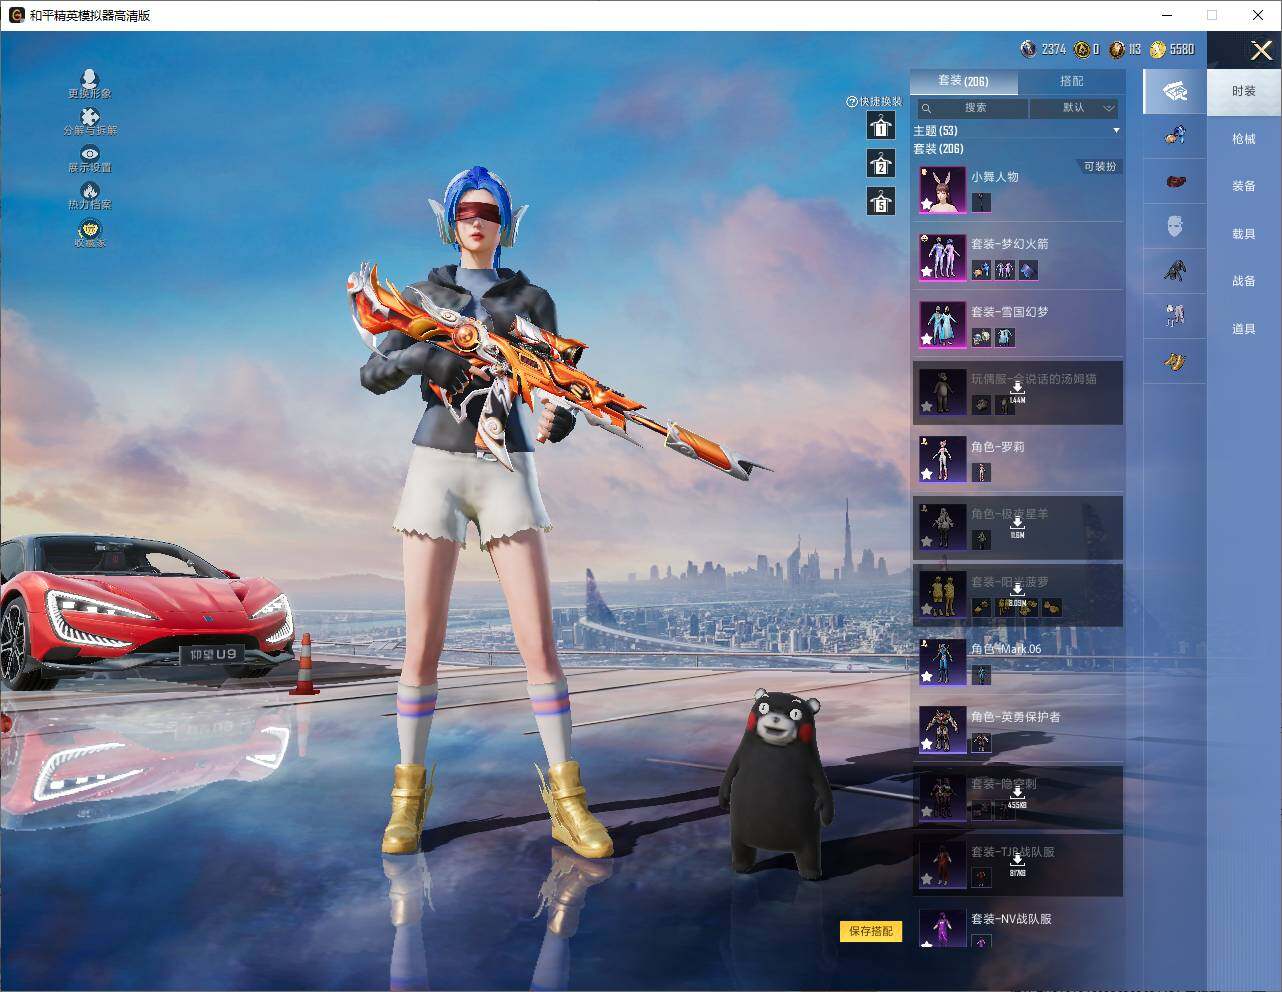This screenshot has height=992, width=1282.
Task: Select the 角色-英勇保护者 character thumbnail
Action: [x=942, y=730]
